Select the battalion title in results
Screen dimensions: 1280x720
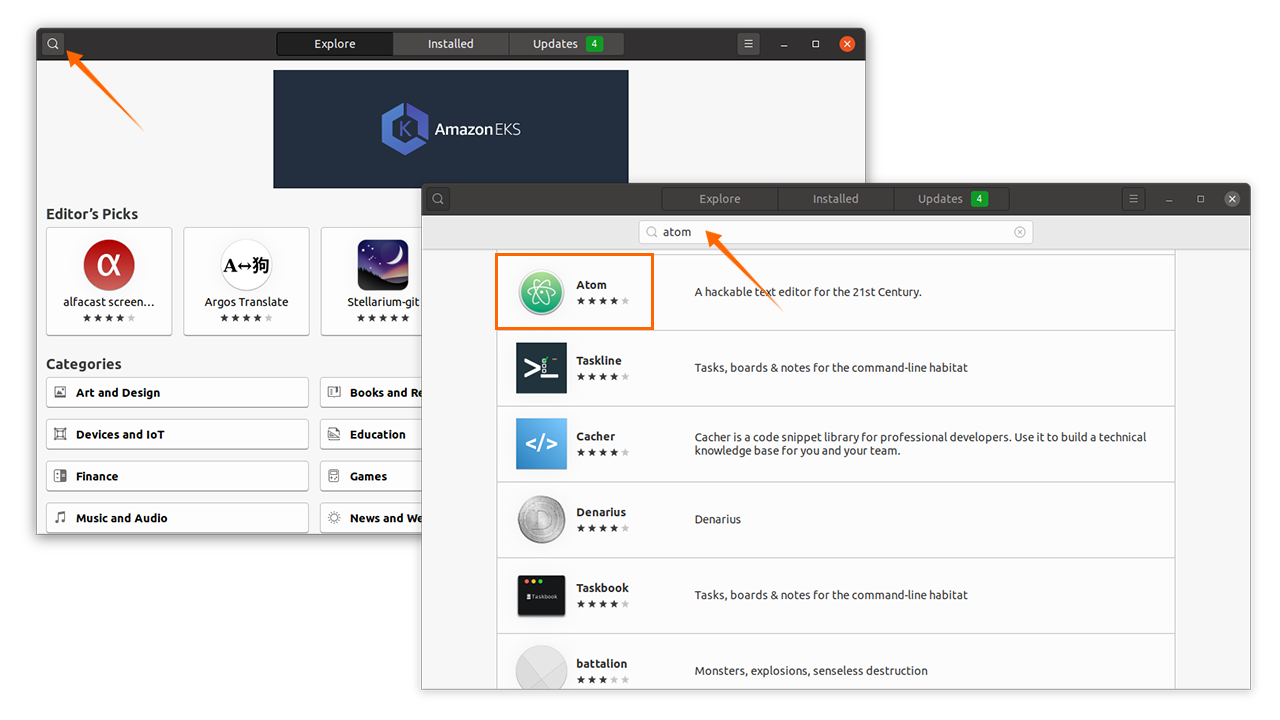602,664
